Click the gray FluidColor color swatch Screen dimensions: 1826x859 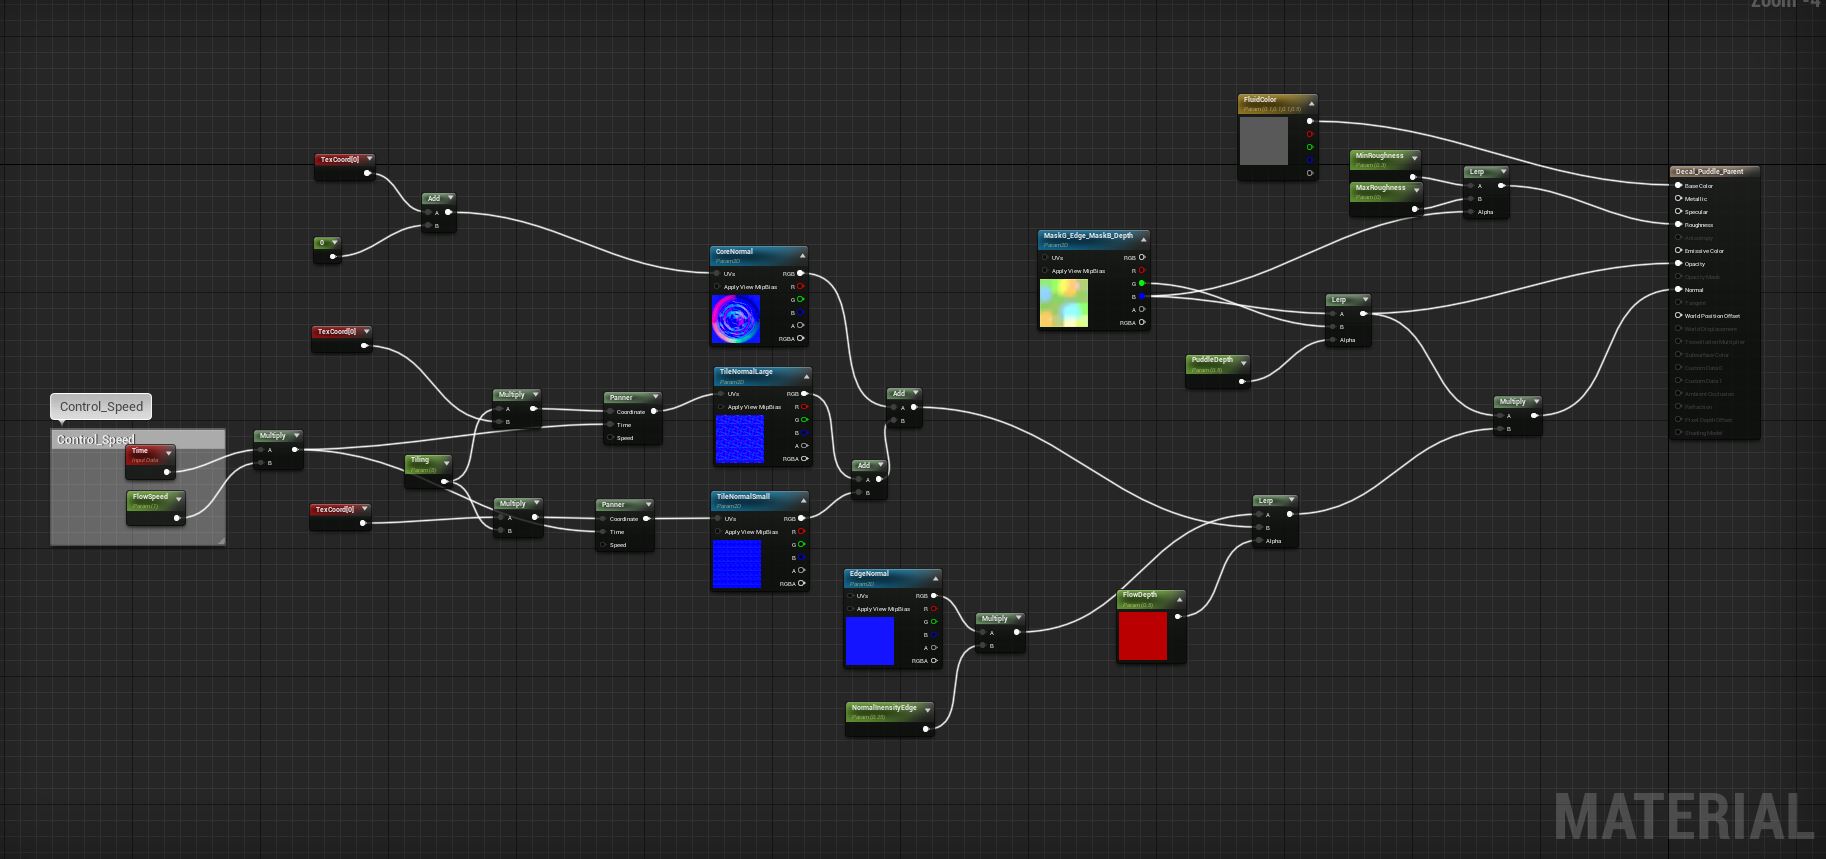coord(1264,141)
